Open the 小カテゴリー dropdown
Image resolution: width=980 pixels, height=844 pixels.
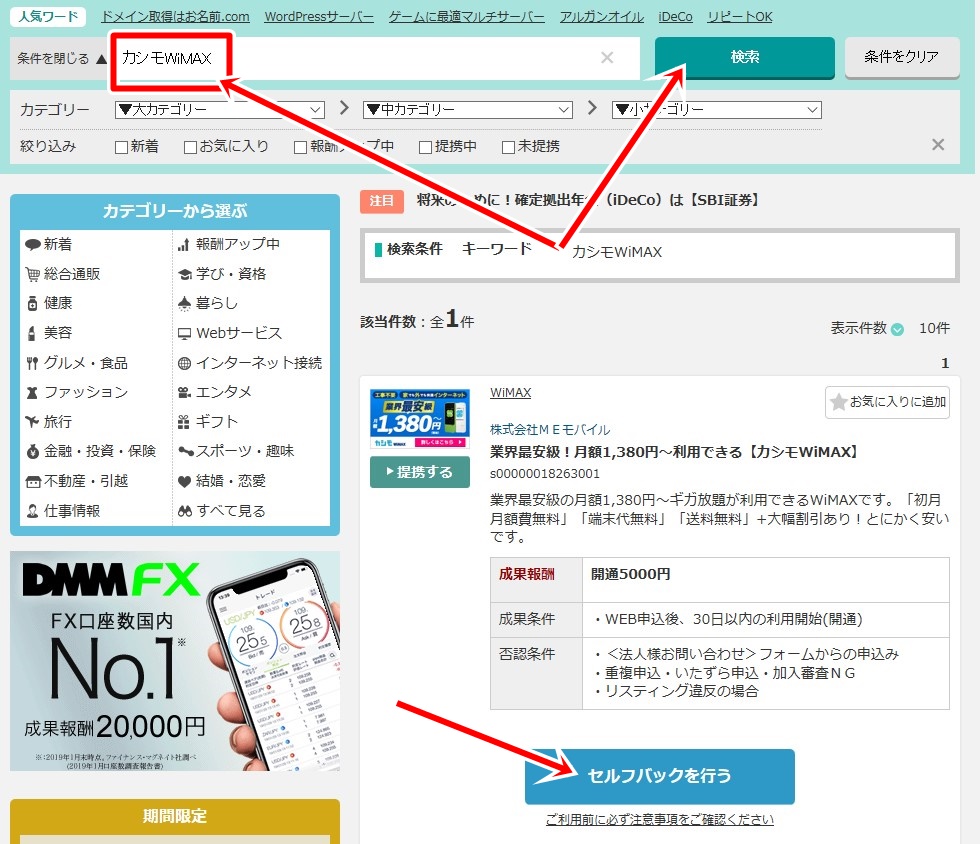tap(717, 110)
